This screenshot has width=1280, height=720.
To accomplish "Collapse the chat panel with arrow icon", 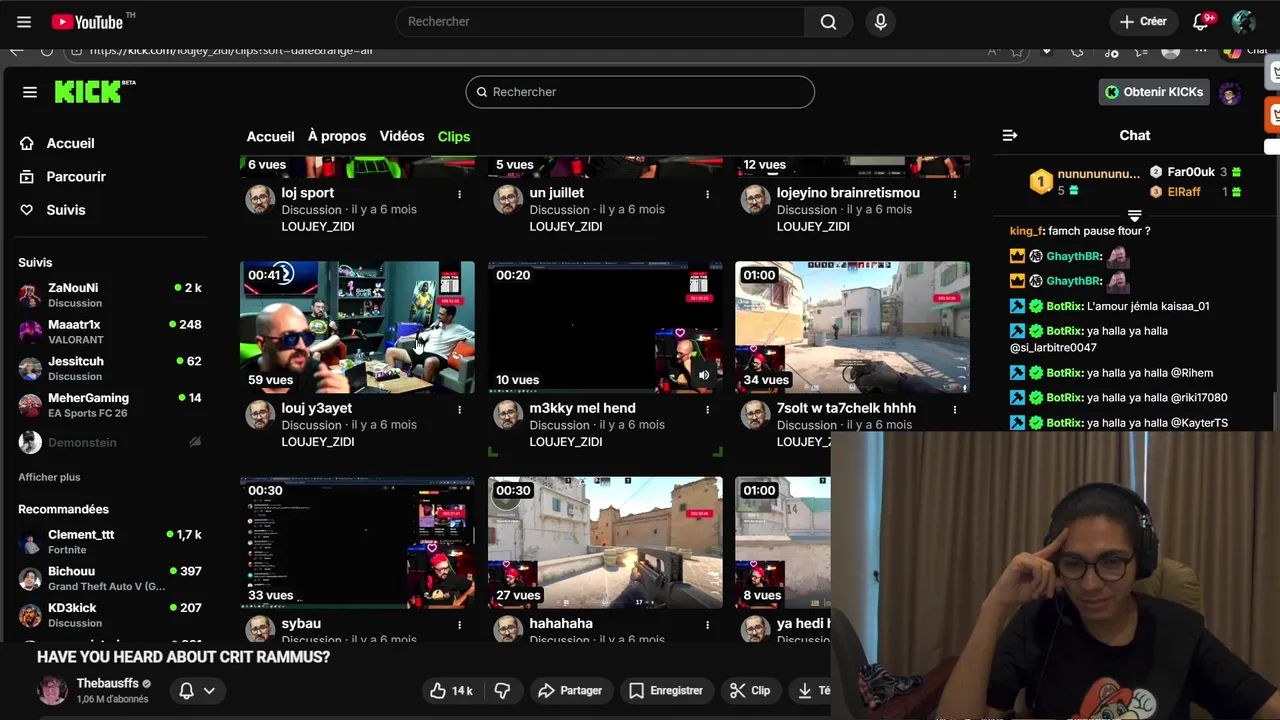I will 1010,135.
